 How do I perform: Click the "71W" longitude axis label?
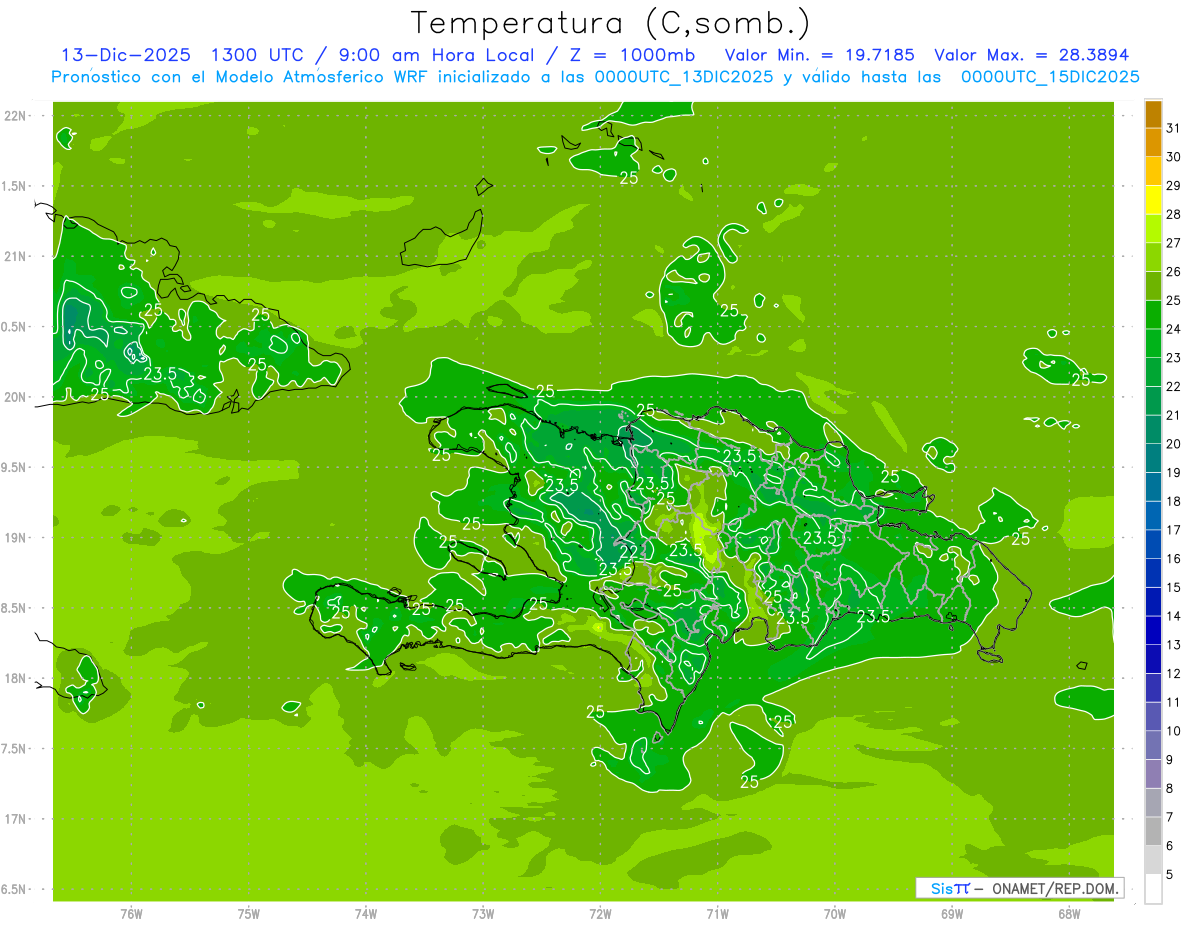[717, 913]
